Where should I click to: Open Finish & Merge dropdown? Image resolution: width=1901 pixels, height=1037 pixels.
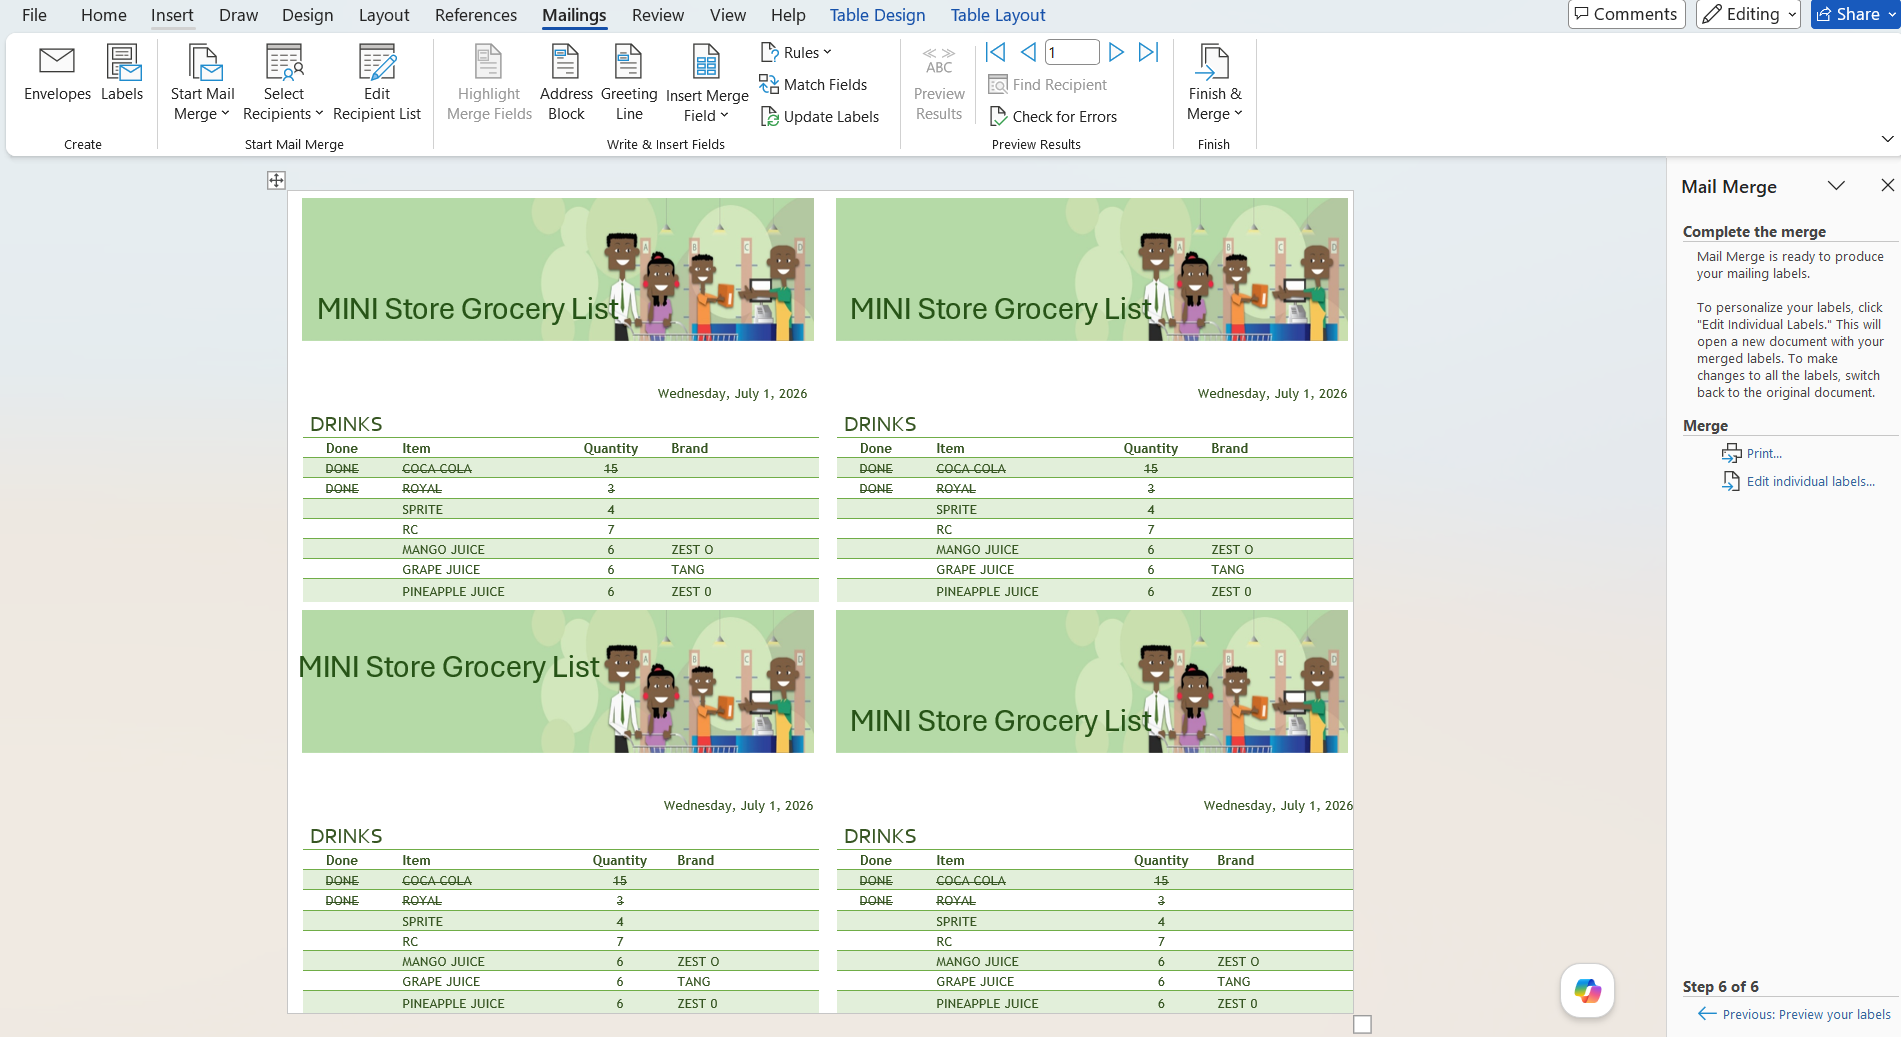1214,84
